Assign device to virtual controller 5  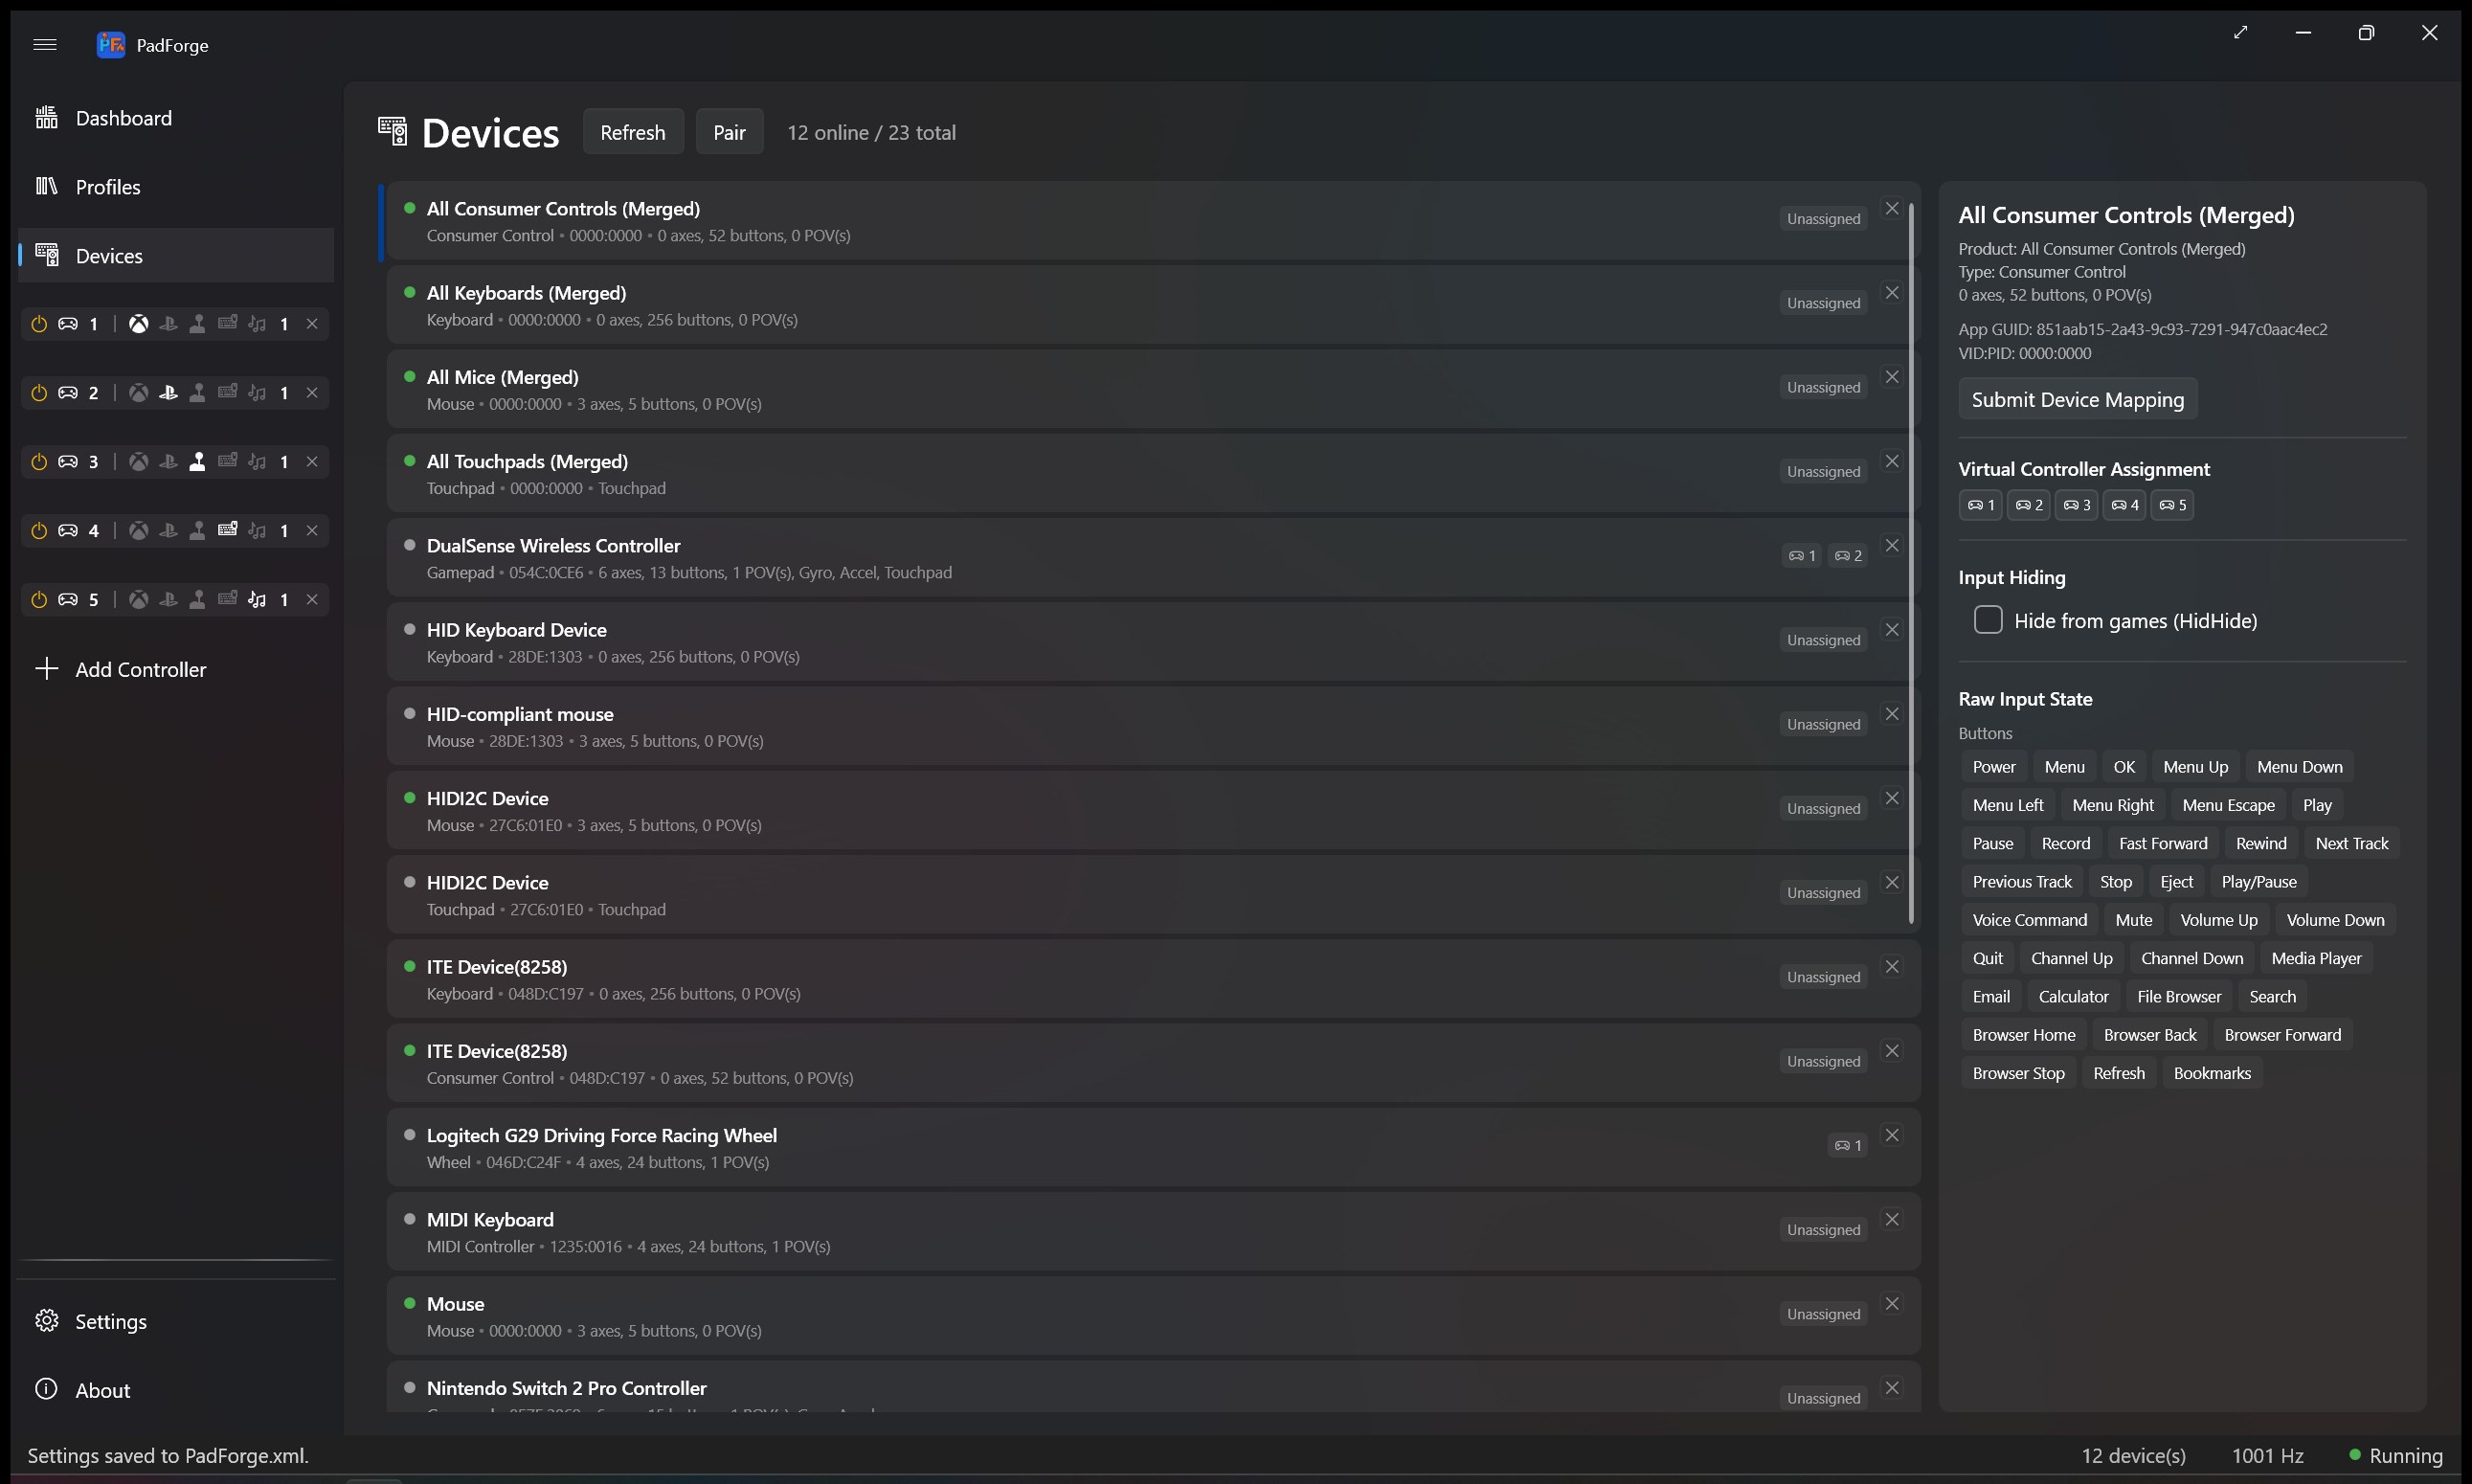tap(2172, 505)
